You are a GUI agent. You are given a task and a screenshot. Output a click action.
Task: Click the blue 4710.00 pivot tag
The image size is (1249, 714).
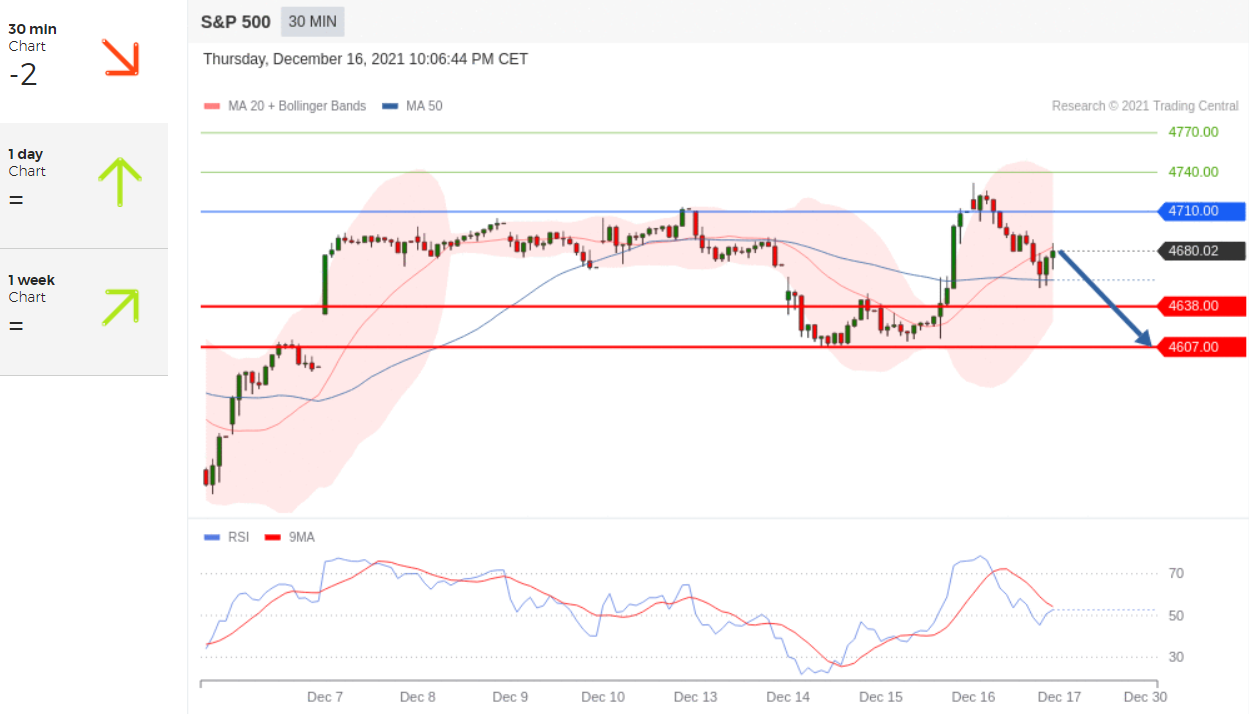pyautogui.click(x=1201, y=211)
